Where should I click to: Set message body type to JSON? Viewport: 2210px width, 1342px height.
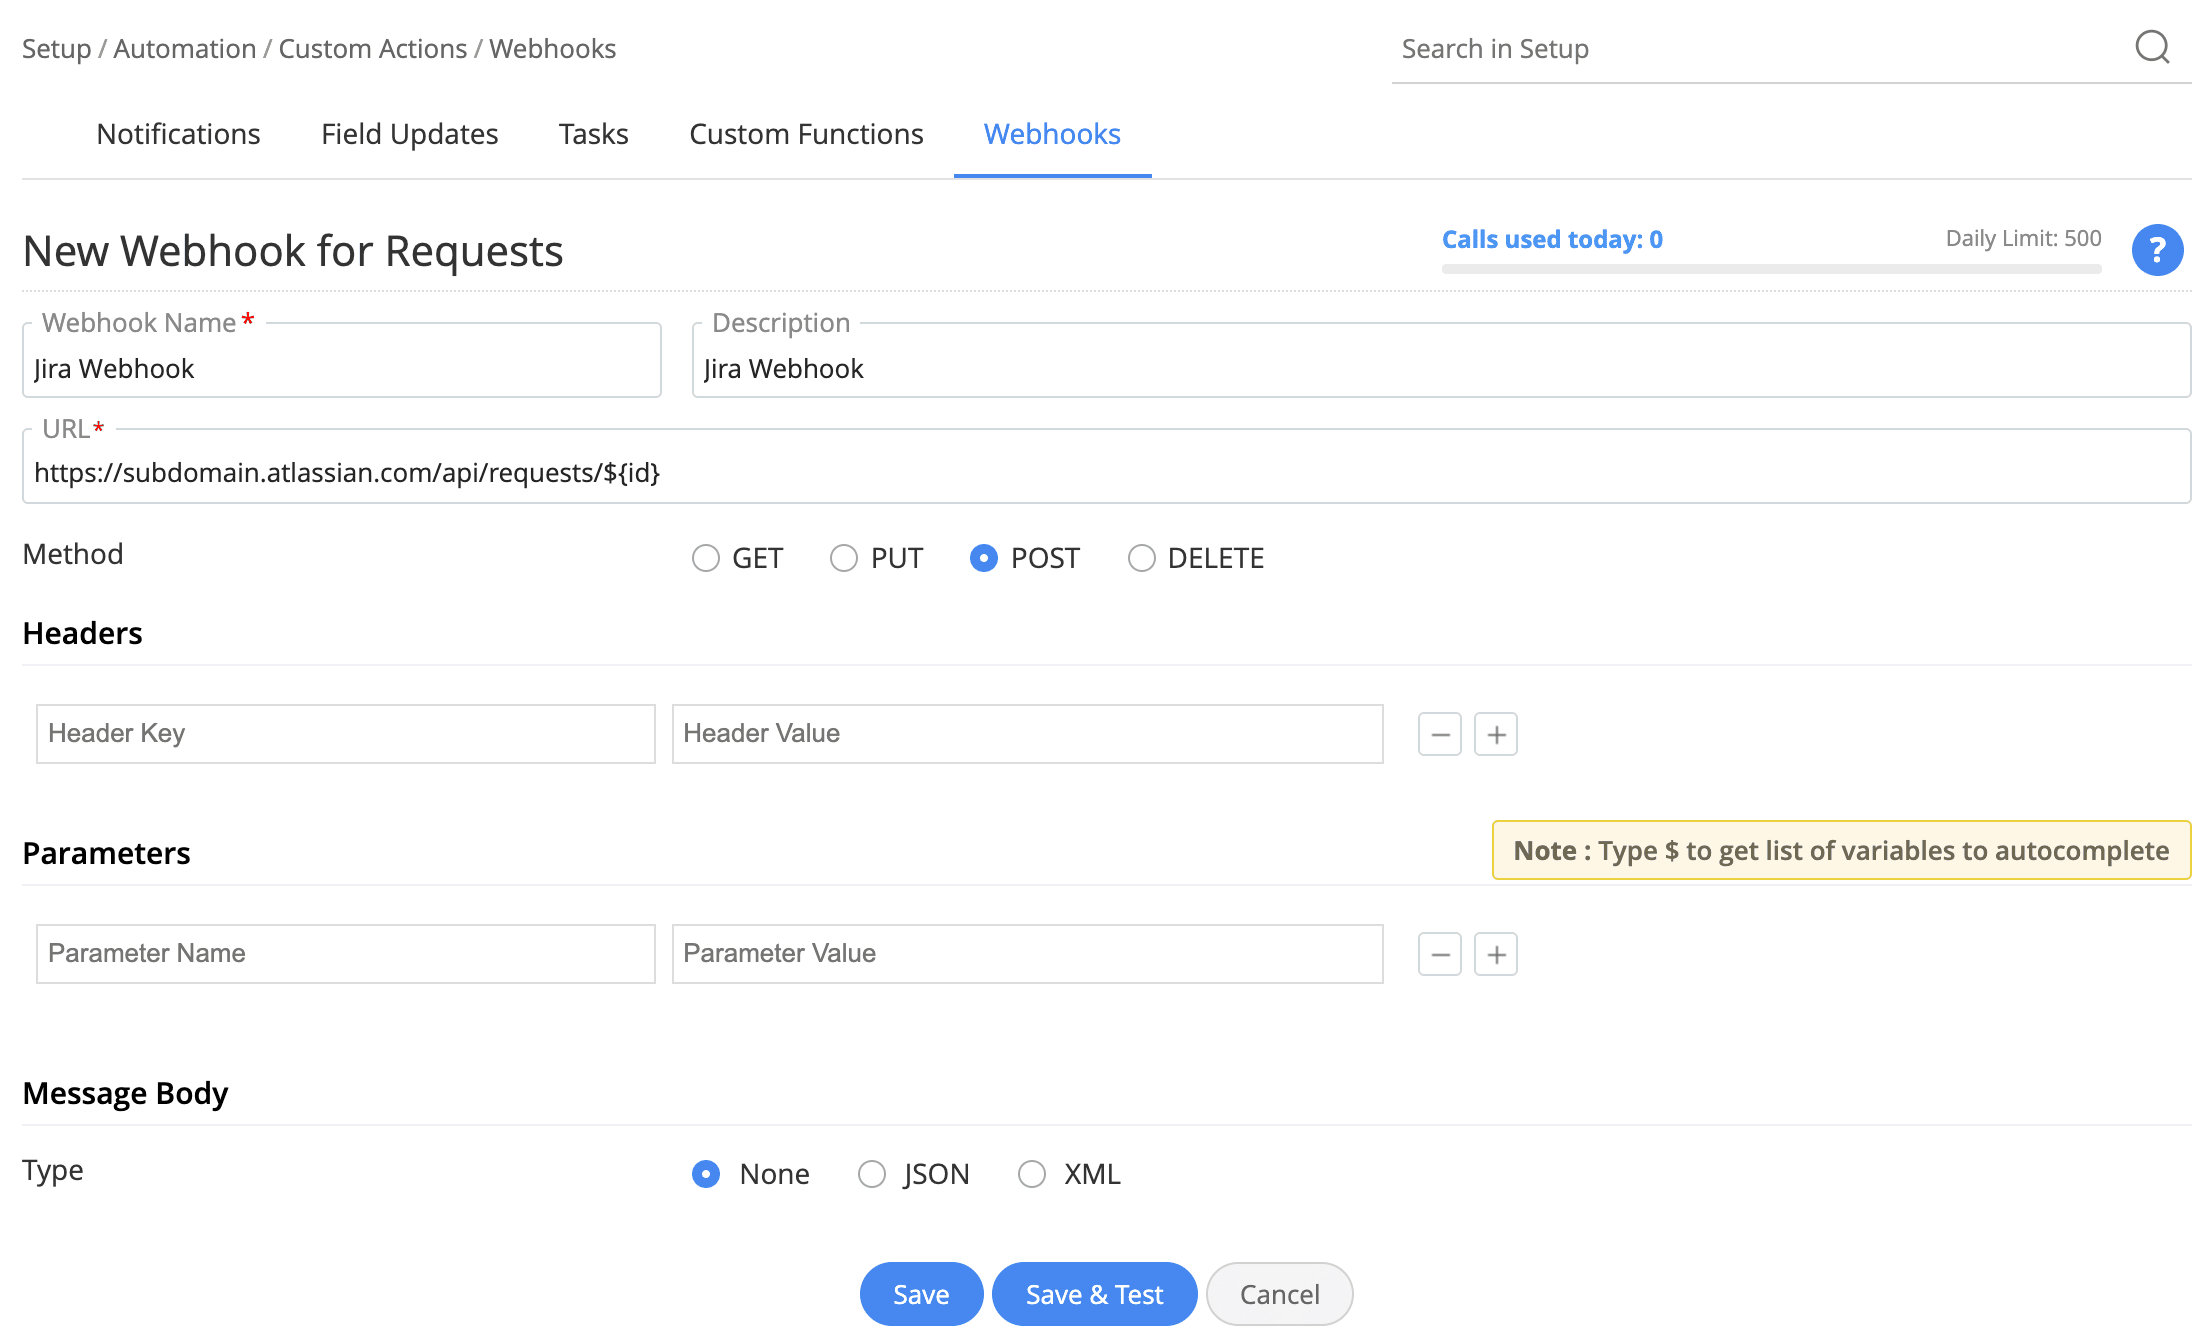872,1174
